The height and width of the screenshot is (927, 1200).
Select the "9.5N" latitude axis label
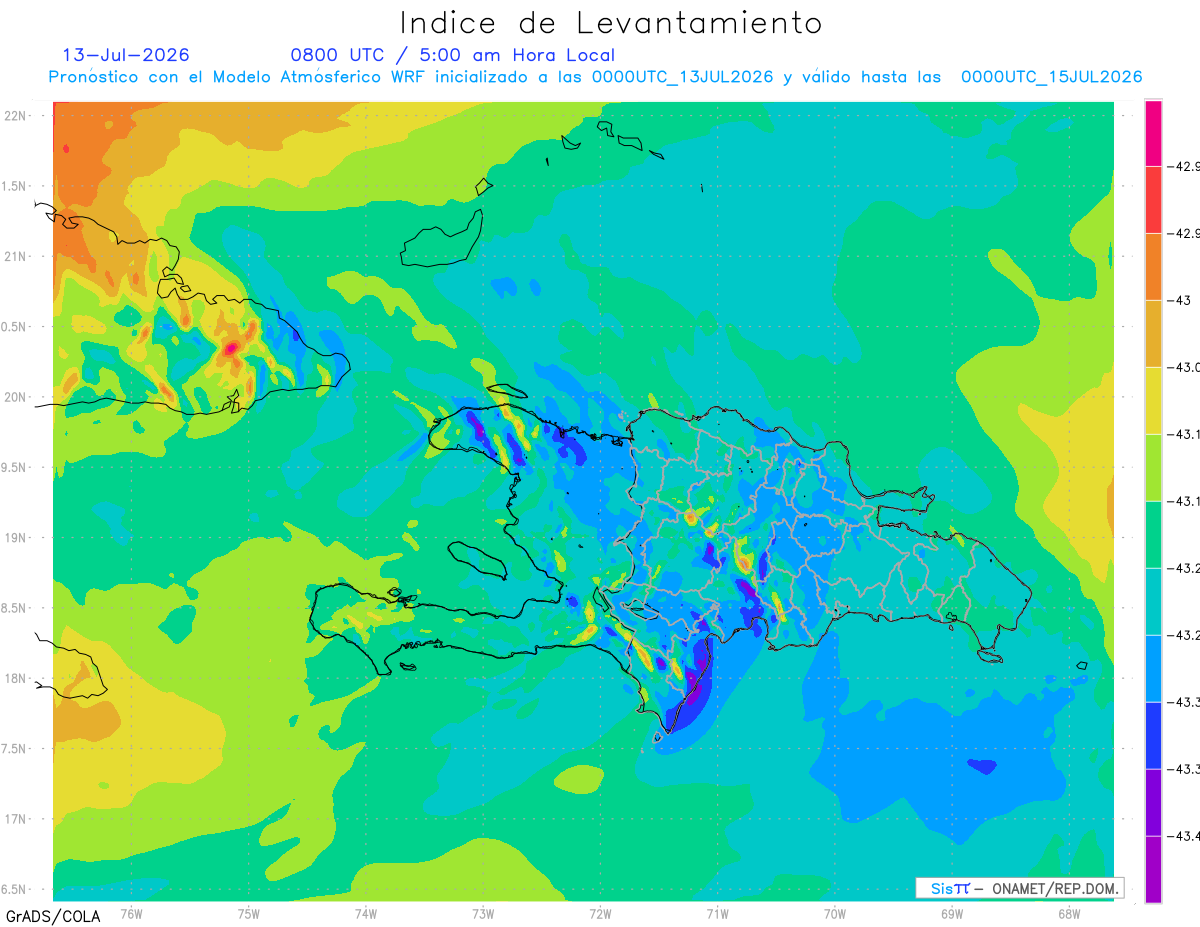click(x=15, y=467)
